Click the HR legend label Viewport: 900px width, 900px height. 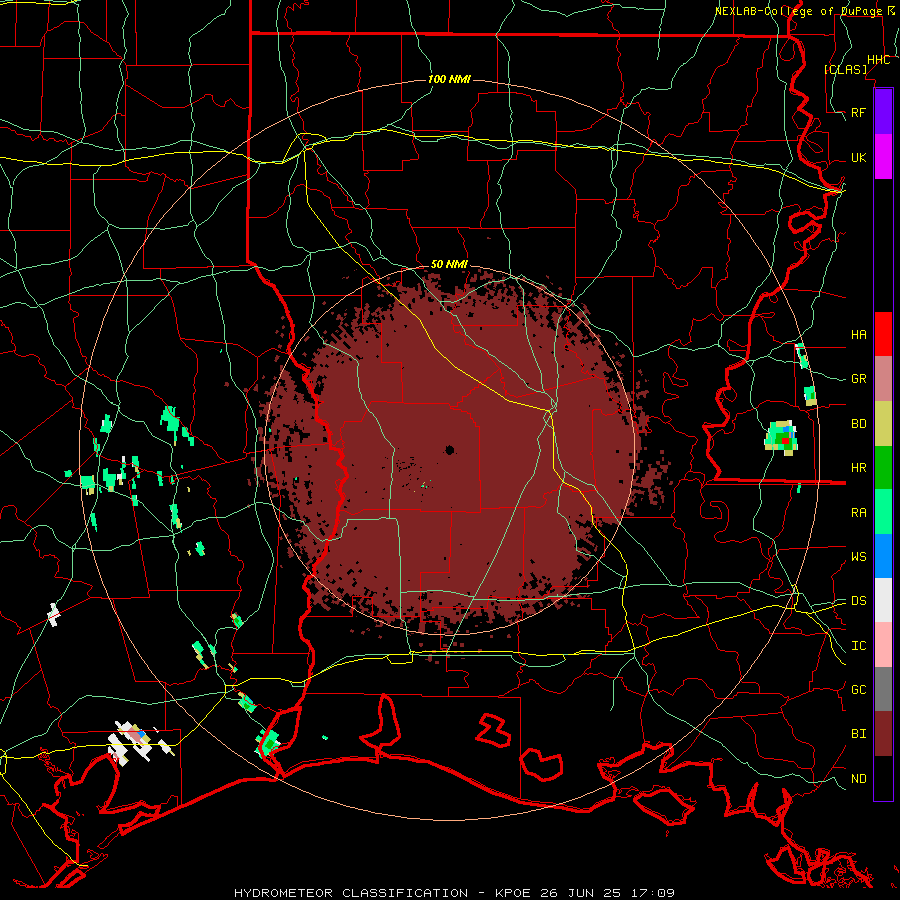pyautogui.click(x=858, y=468)
